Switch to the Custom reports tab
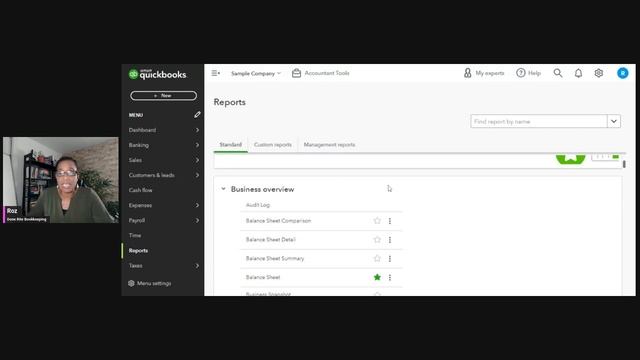Screen dimensions: 640x360 pos(273,144)
